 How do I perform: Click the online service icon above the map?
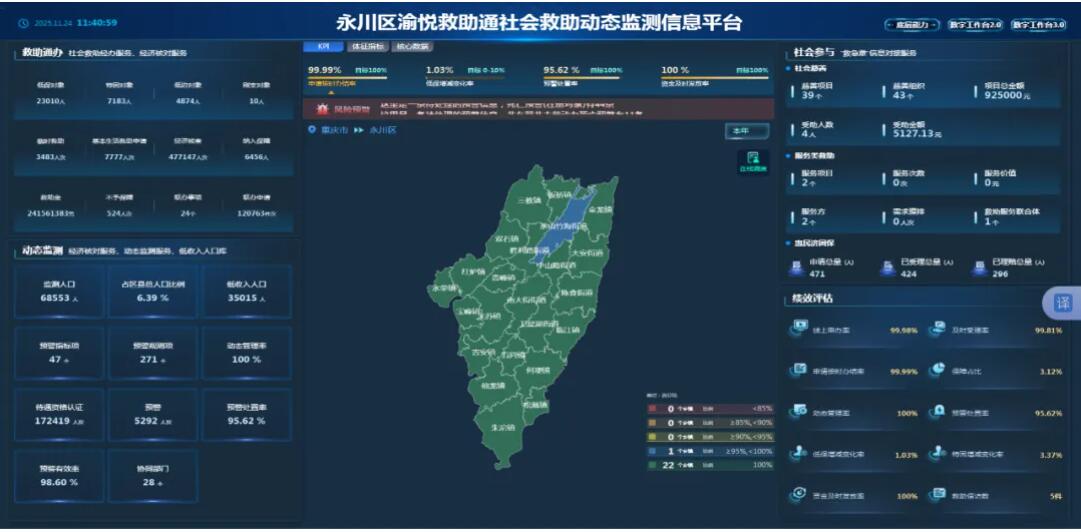[752, 161]
